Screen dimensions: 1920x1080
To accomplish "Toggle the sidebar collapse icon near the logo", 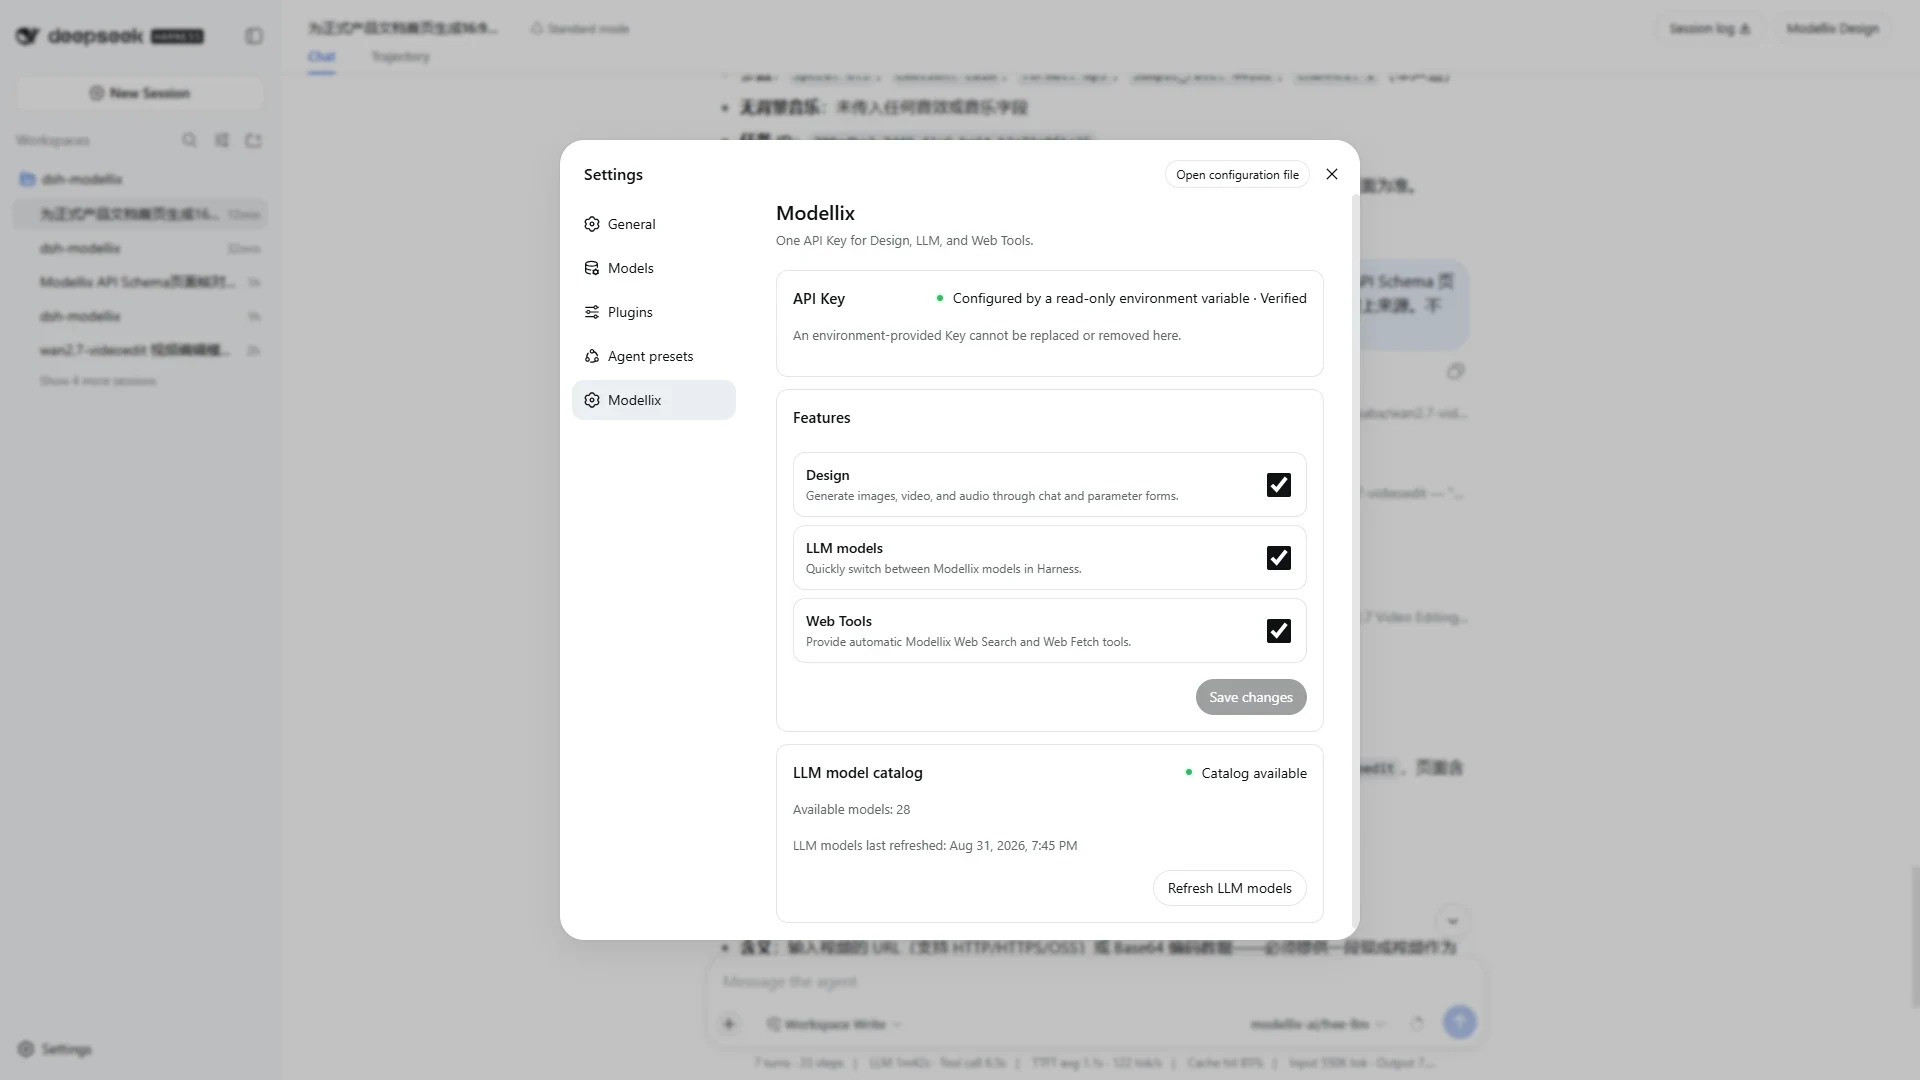I will pyautogui.click(x=254, y=36).
